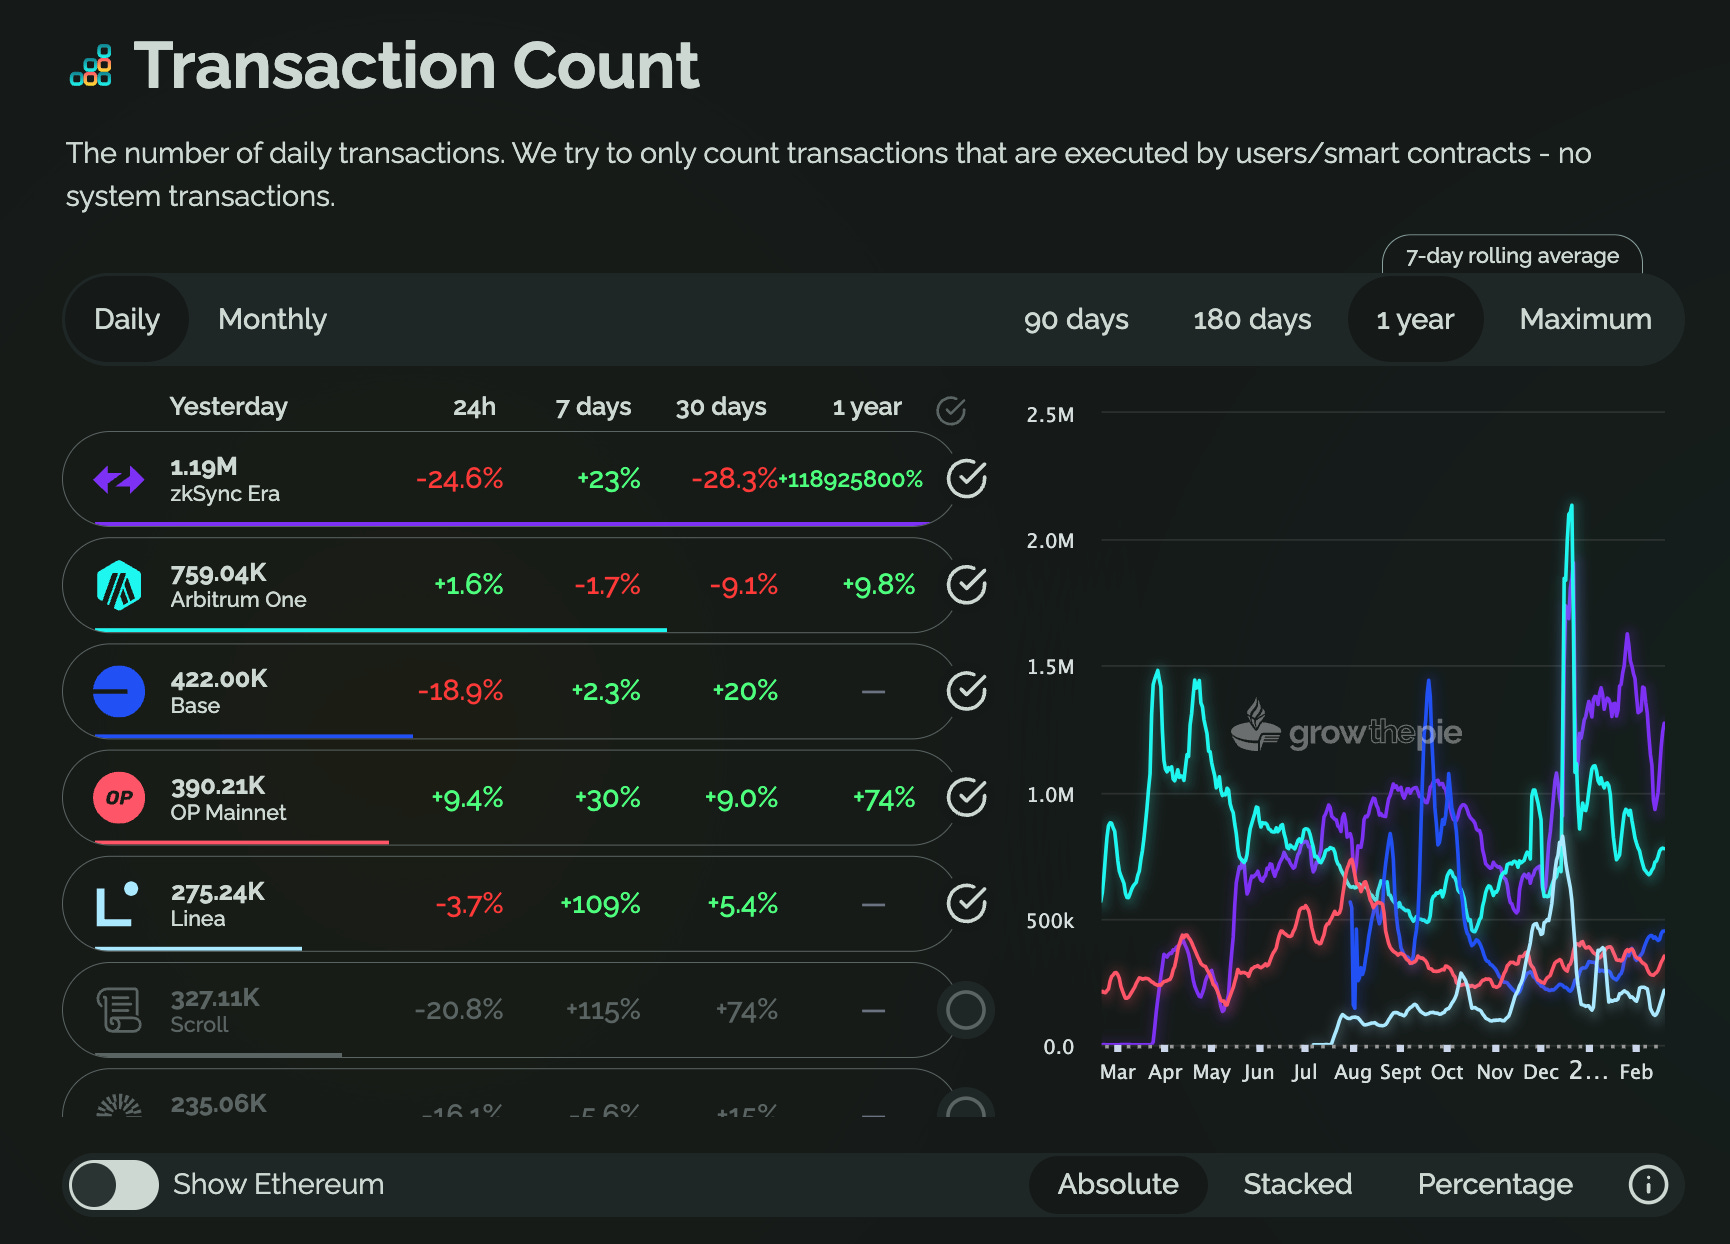The image size is (1730, 1244).
Task: Click OP Mainnet's 390.21K value
Action: coord(218,786)
